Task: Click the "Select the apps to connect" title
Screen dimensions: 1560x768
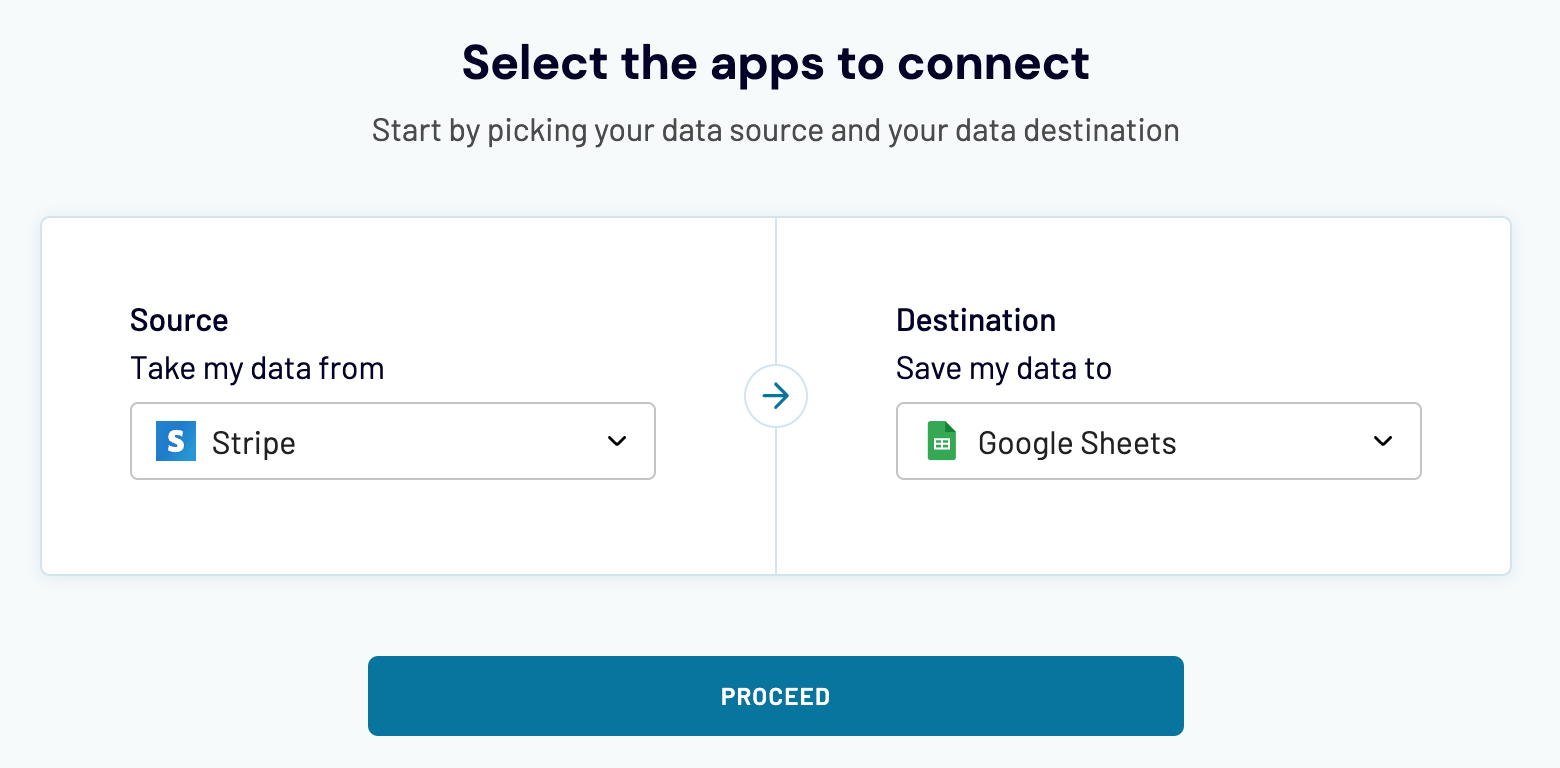Action: pyautogui.click(x=775, y=62)
